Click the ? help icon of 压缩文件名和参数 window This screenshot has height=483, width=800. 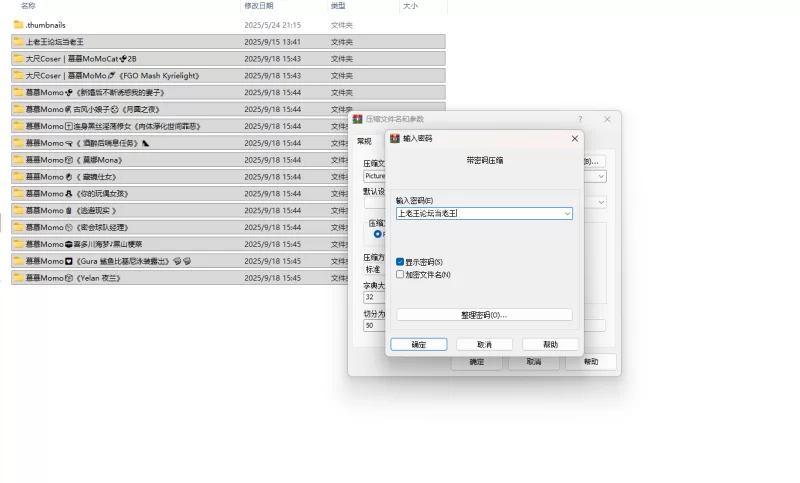coord(580,119)
